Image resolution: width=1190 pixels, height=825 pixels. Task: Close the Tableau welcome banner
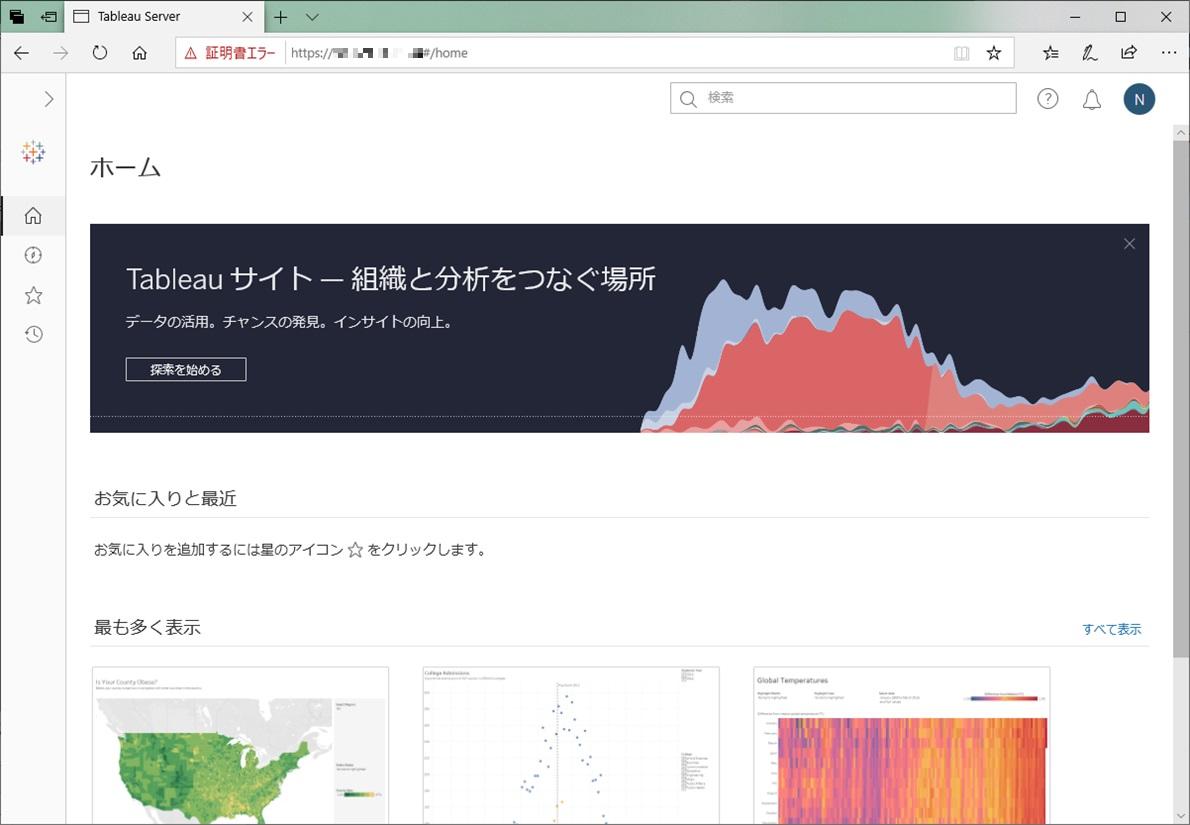(x=1129, y=244)
